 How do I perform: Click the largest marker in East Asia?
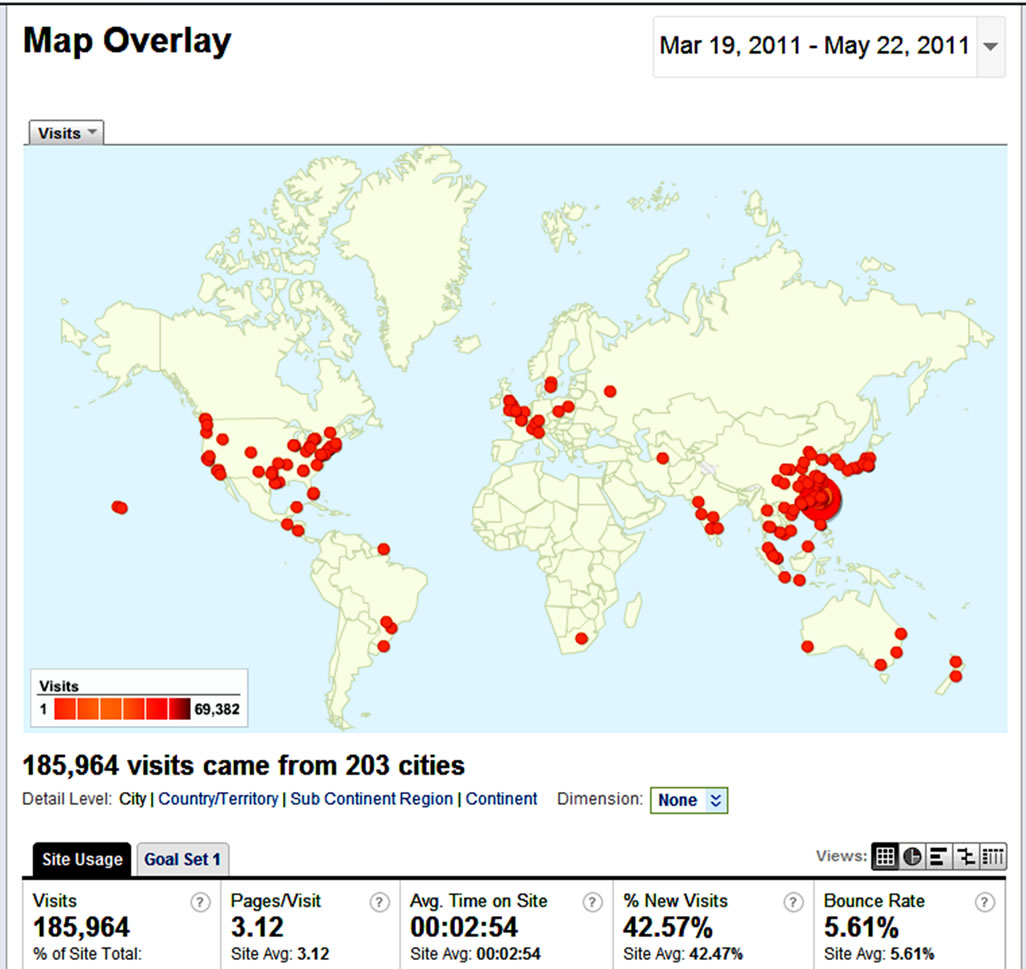click(821, 500)
